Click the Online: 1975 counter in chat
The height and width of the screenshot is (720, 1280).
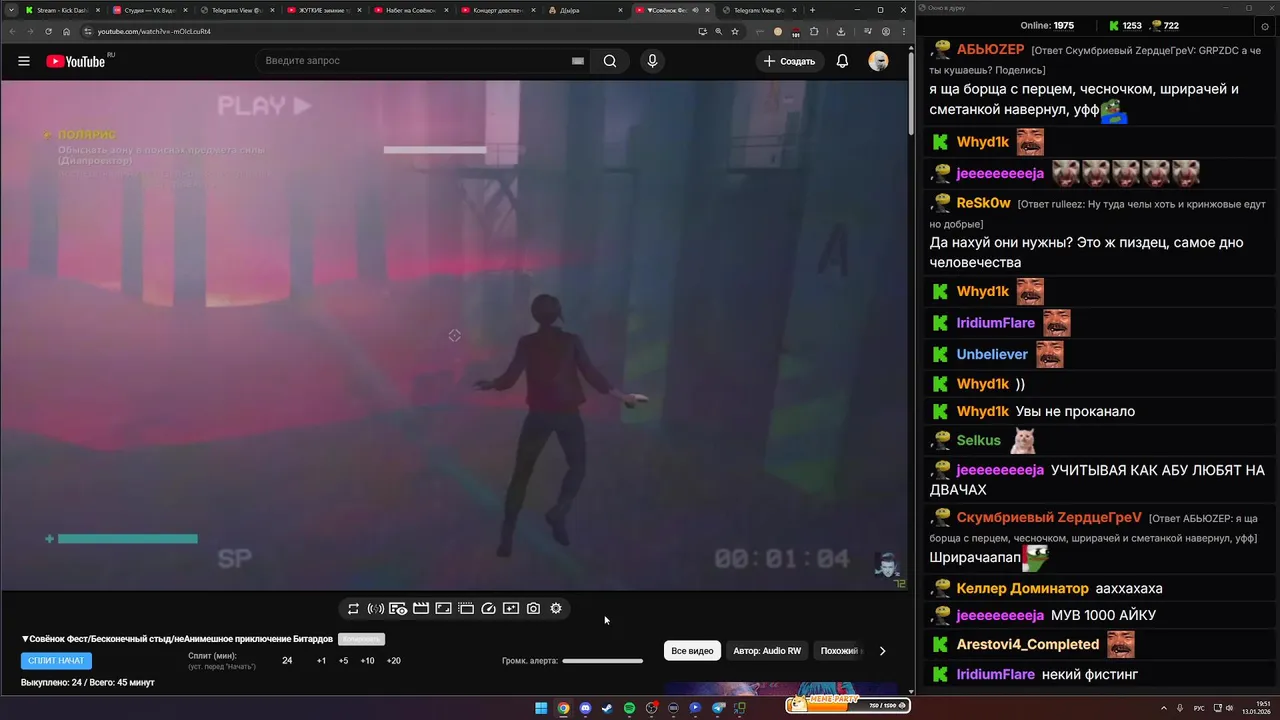pyautogui.click(x=1047, y=25)
